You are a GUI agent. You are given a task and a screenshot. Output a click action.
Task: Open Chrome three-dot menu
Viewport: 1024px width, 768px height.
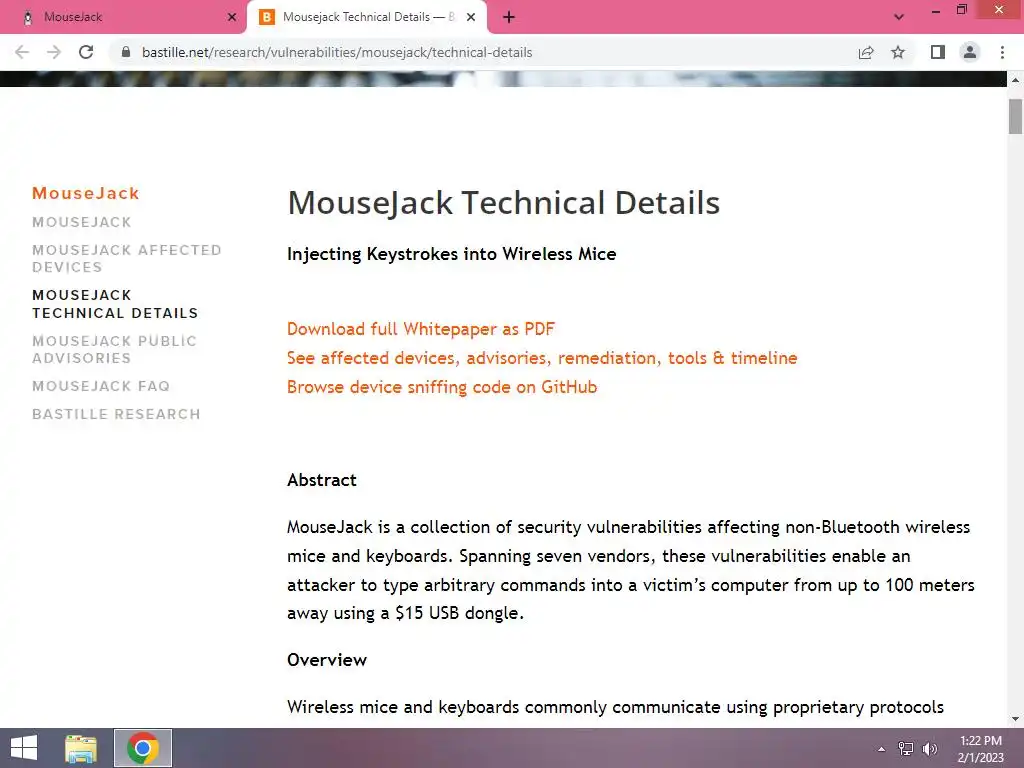click(1002, 52)
